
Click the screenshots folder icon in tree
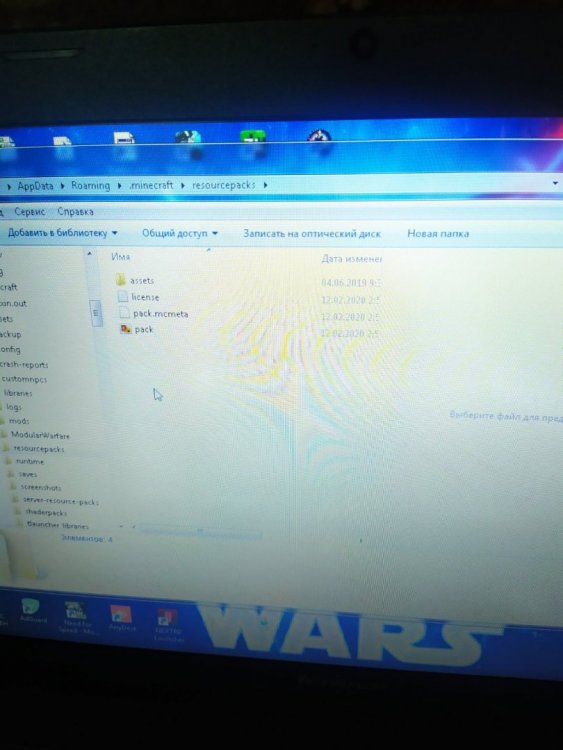pyautogui.click(x=14, y=487)
